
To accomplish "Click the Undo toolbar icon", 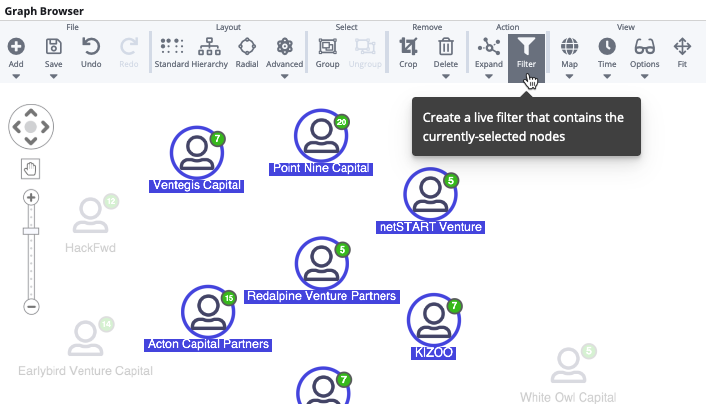I will 91,46.
